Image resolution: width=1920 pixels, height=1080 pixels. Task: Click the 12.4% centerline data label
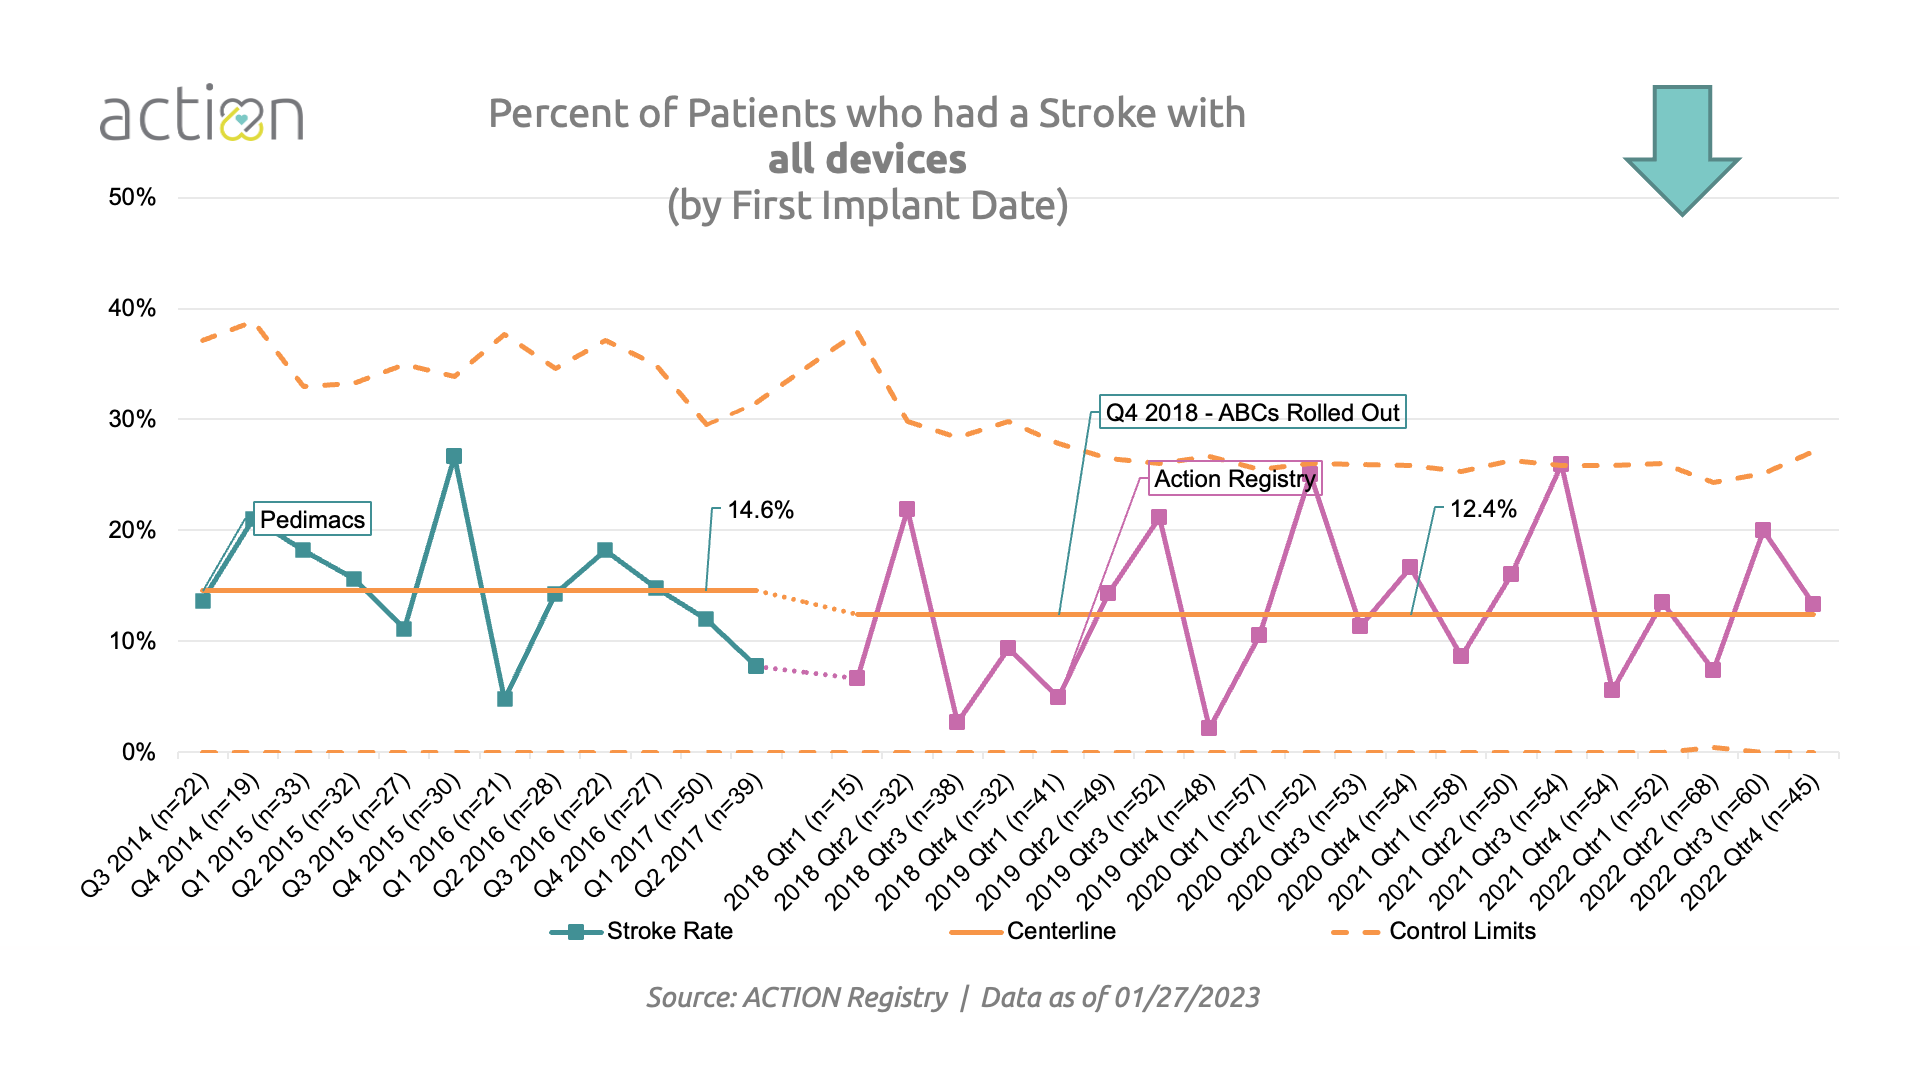tap(1483, 509)
